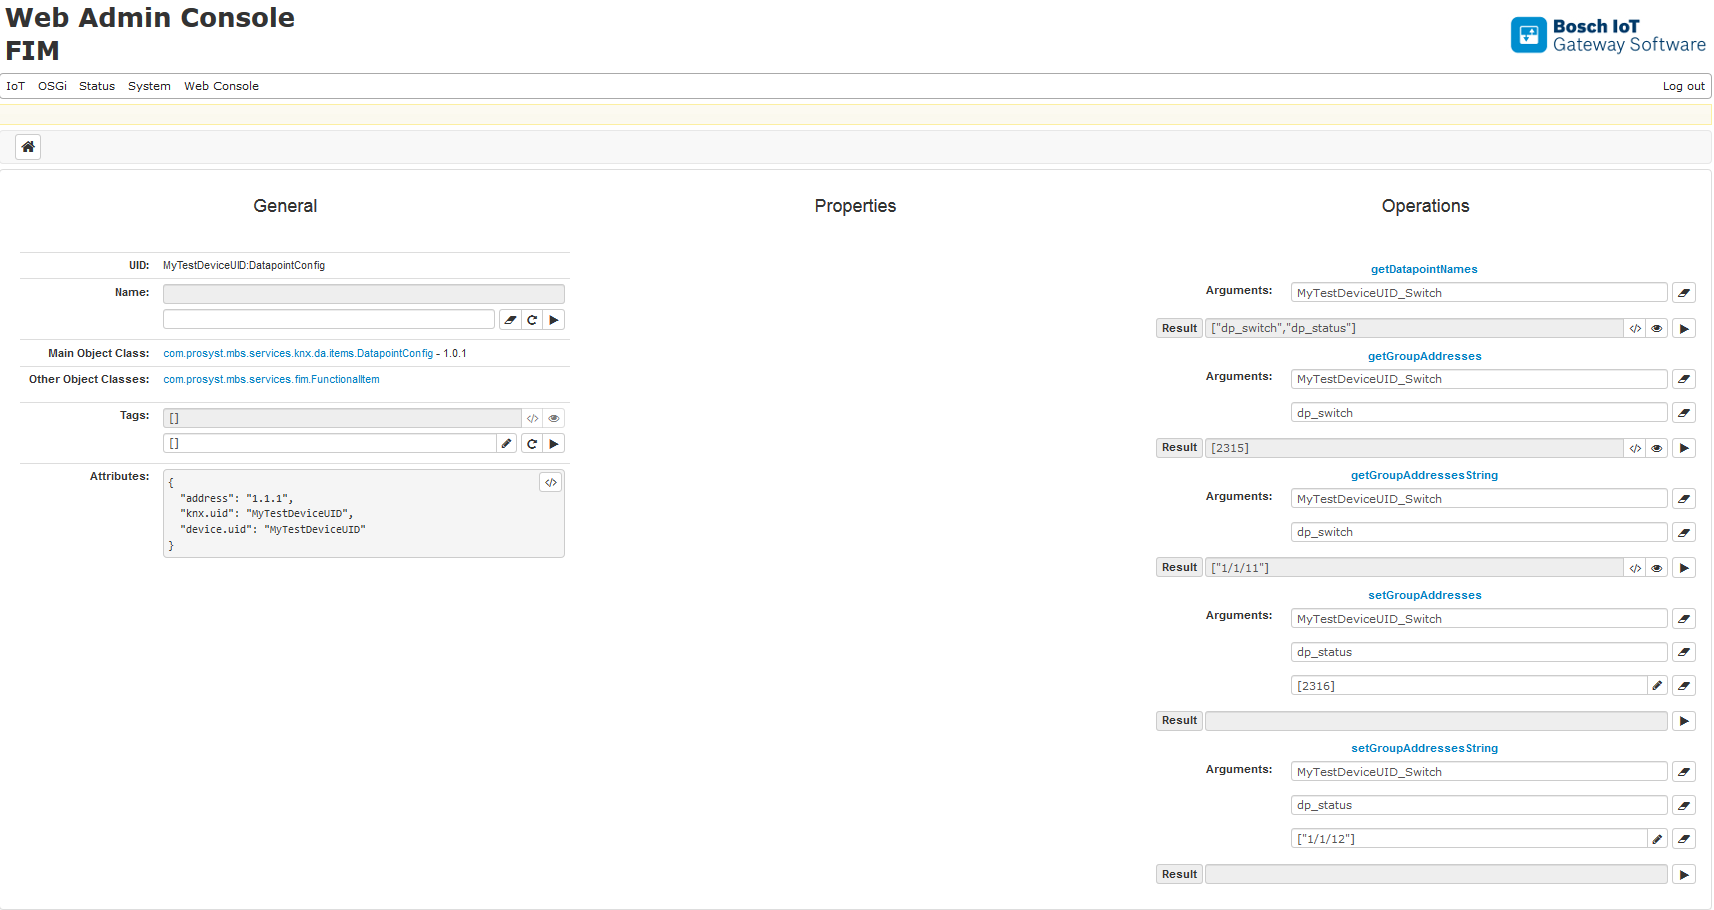Viewport: 1714px width, 910px height.
Task: Click code view icon on [2315] result
Action: pyautogui.click(x=1635, y=448)
